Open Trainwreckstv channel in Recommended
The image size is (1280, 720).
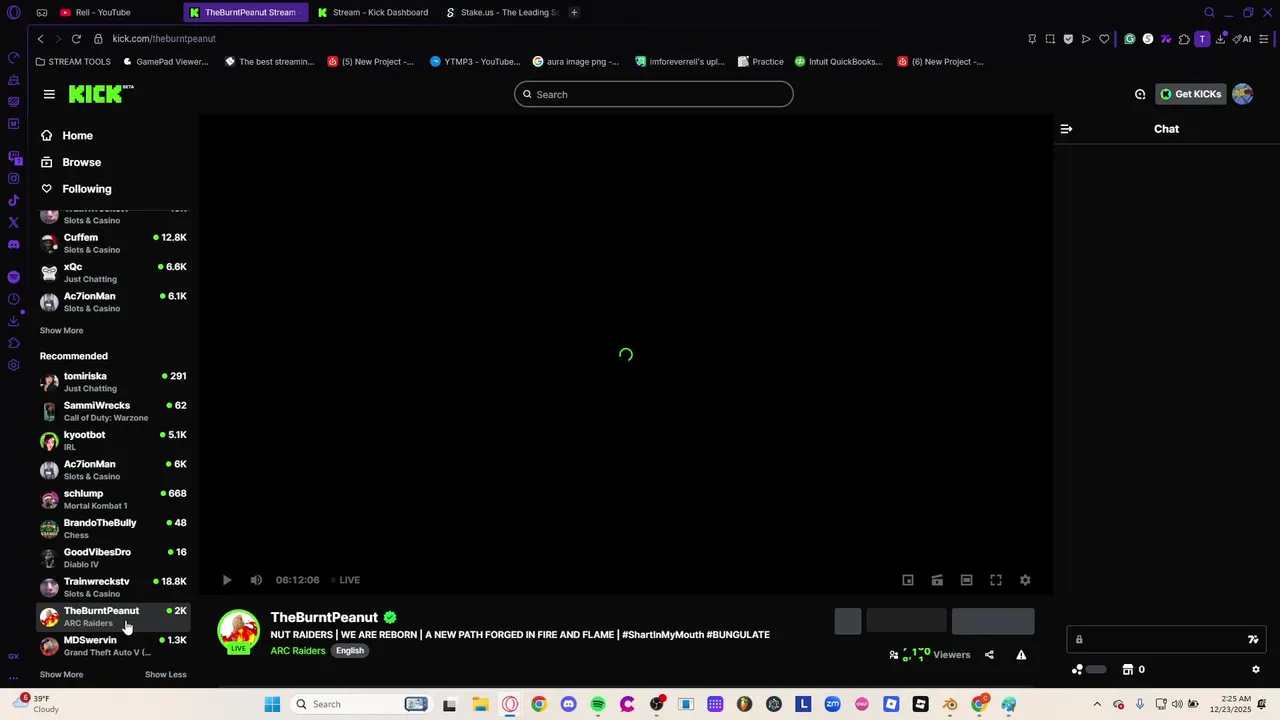(x=113, y=587)
